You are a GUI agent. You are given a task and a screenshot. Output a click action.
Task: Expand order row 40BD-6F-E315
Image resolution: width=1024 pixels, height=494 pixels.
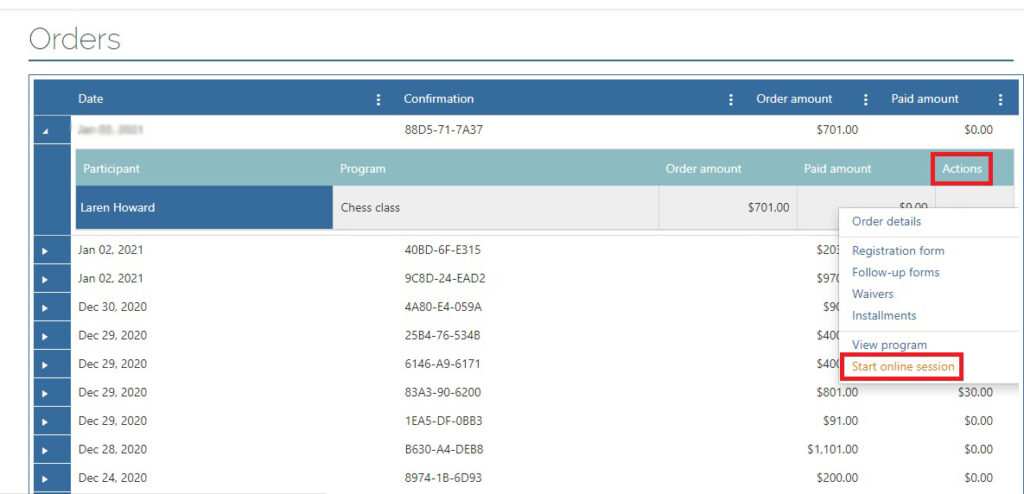click(46, 250)
